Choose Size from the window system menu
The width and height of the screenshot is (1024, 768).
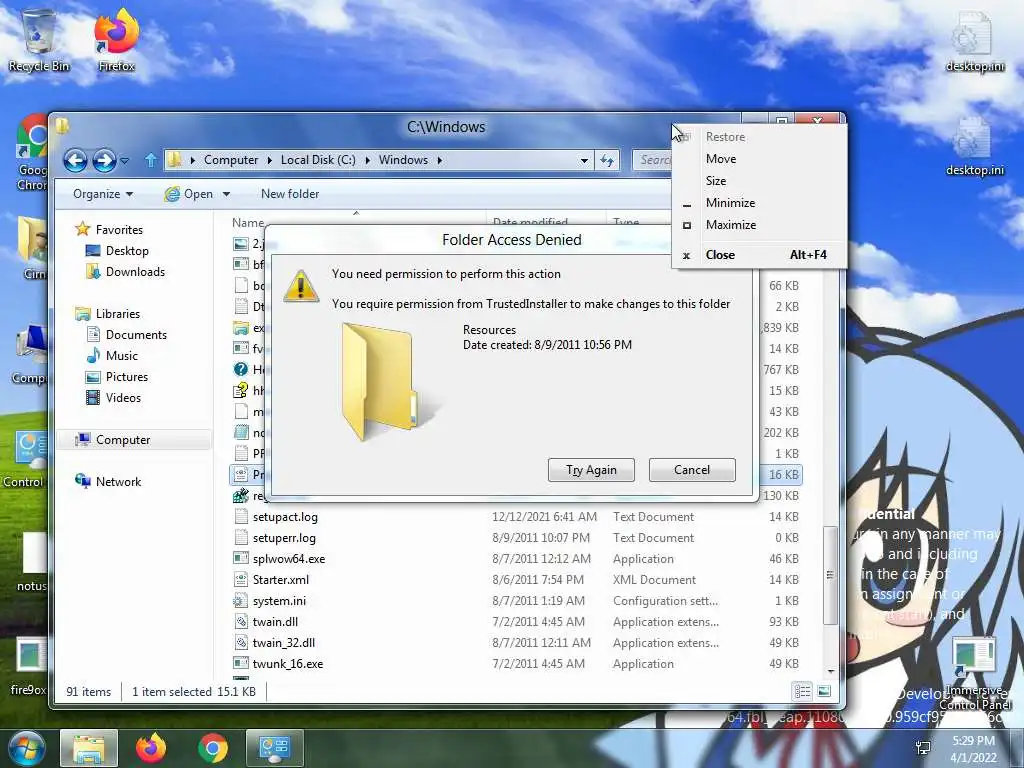tap(760, 181)
